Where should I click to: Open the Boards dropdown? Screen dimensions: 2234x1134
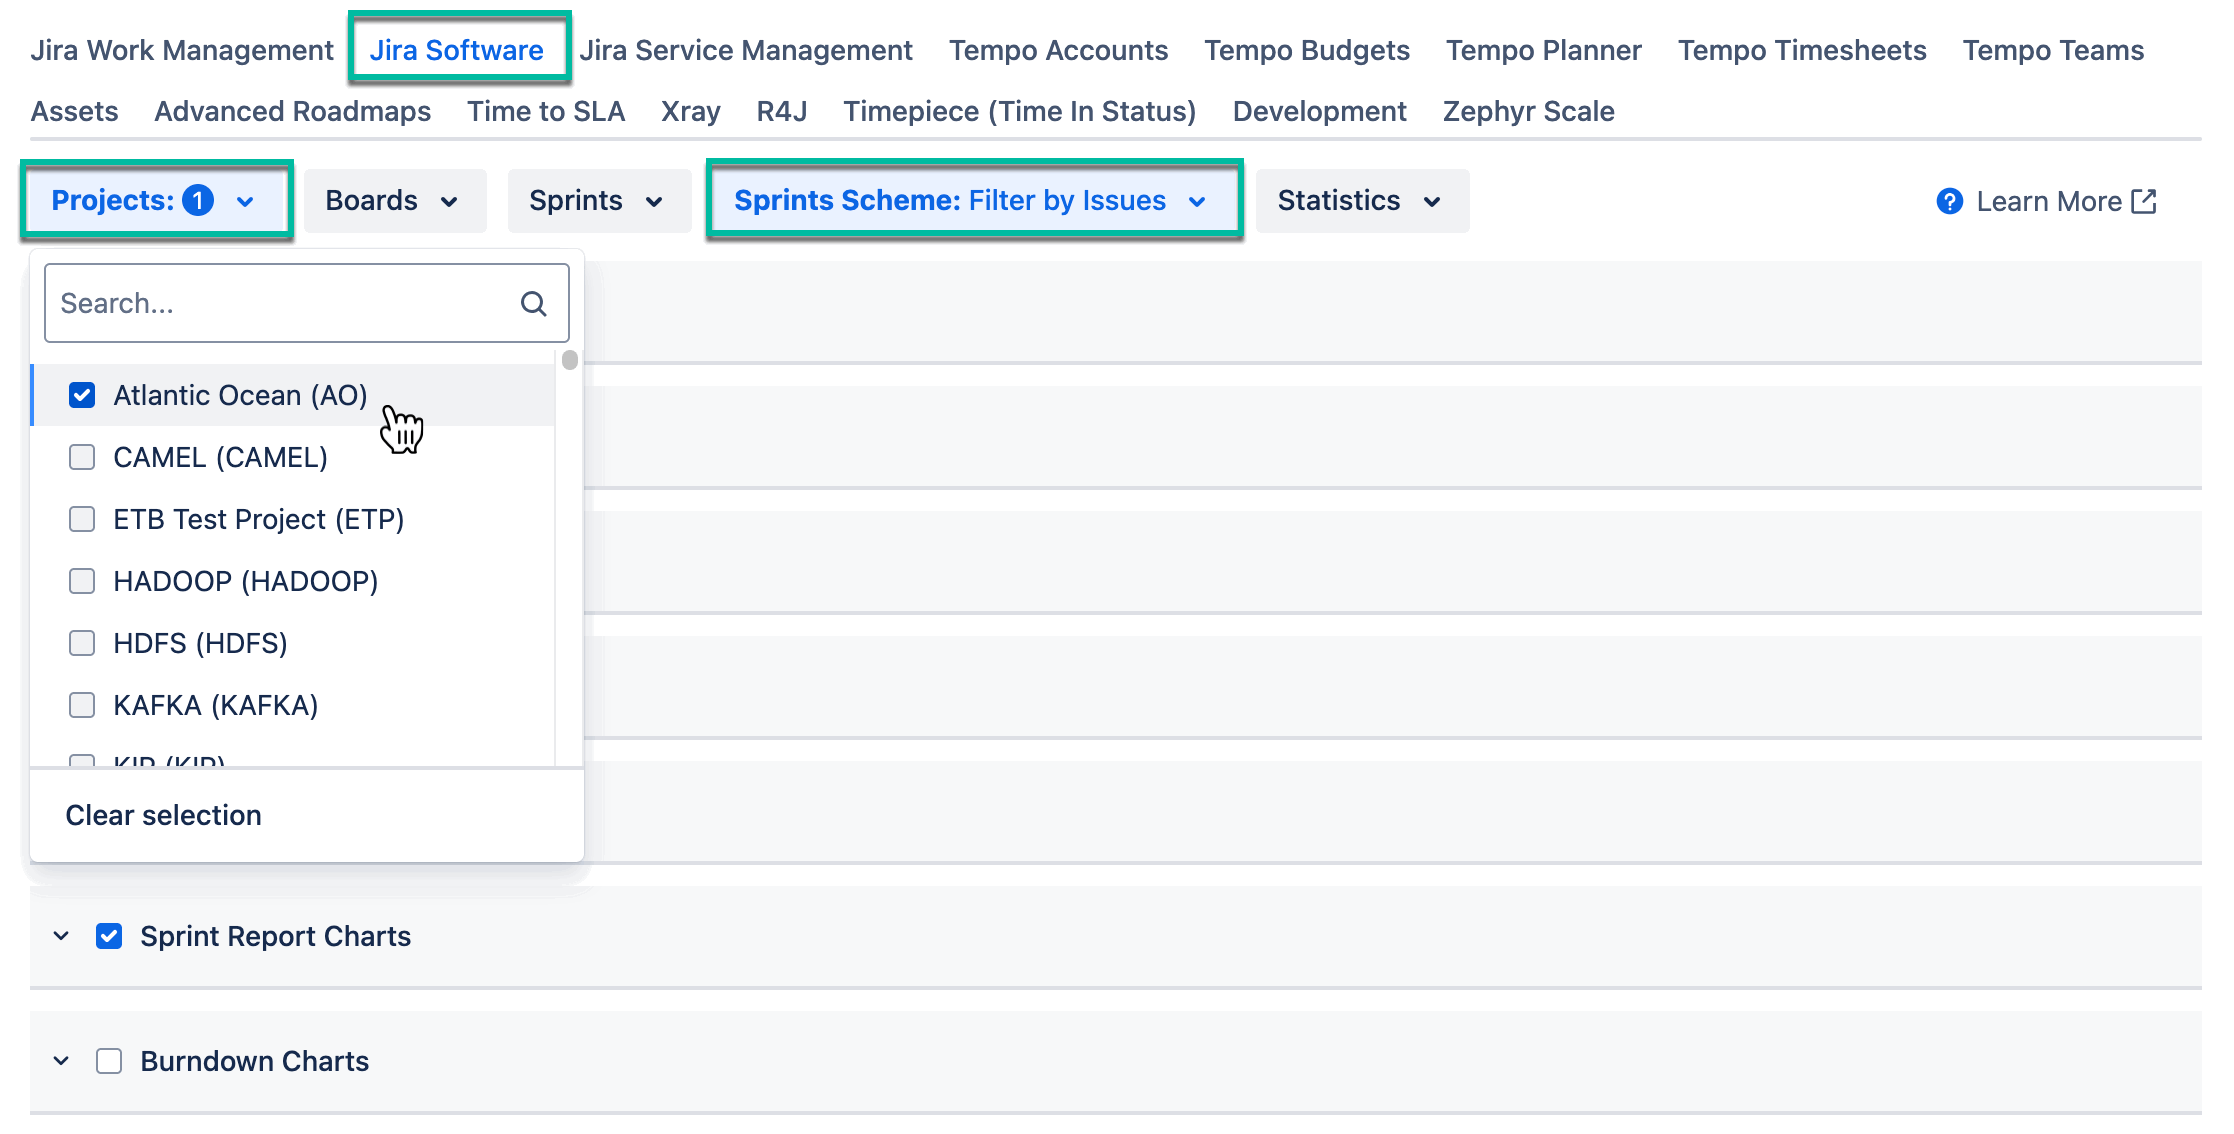pyautogui.click(x=394, y=200)
